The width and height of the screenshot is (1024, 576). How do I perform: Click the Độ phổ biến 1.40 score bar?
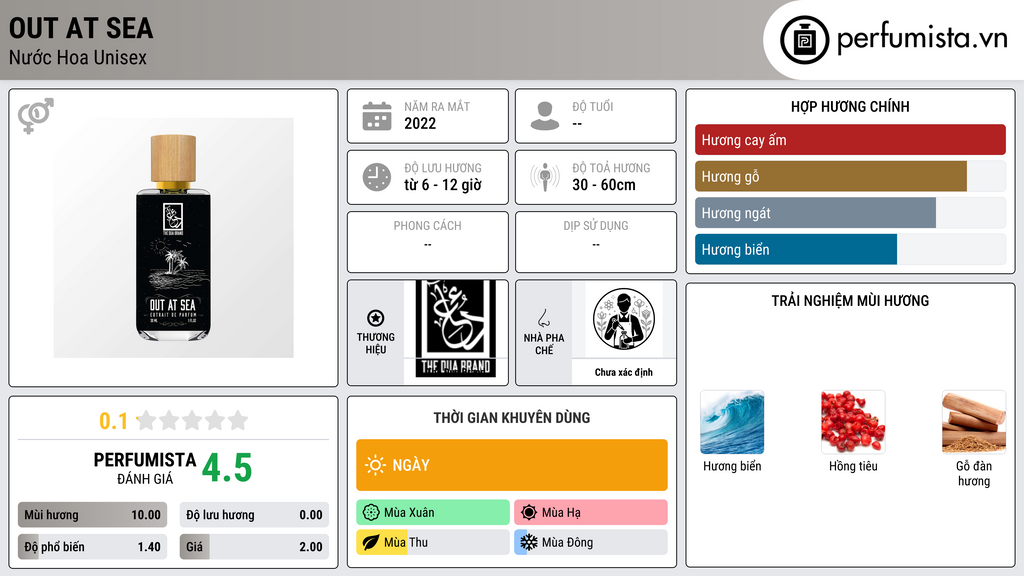[x=92, y=547]
